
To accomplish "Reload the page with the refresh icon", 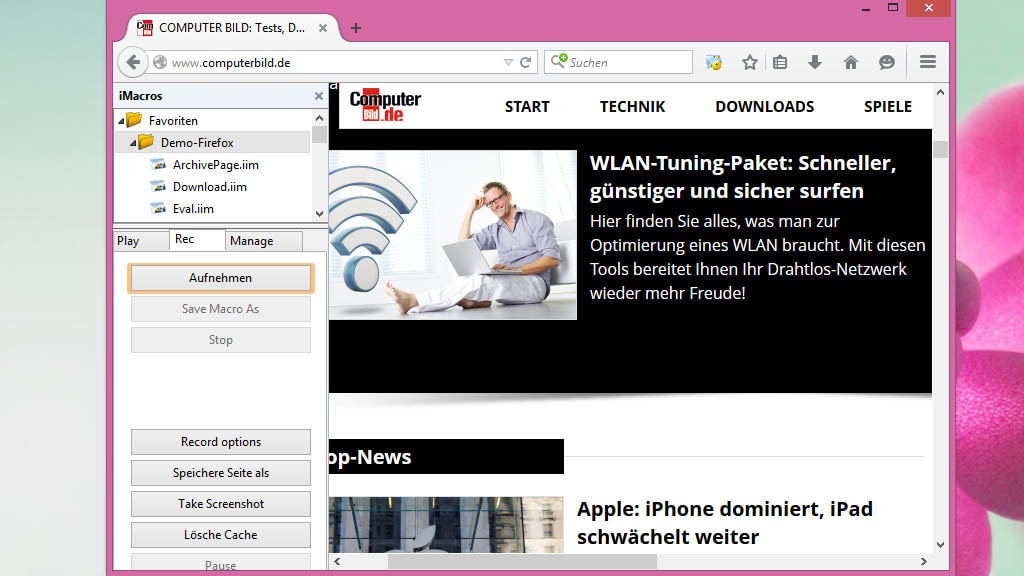I will (x=526, y=63).
